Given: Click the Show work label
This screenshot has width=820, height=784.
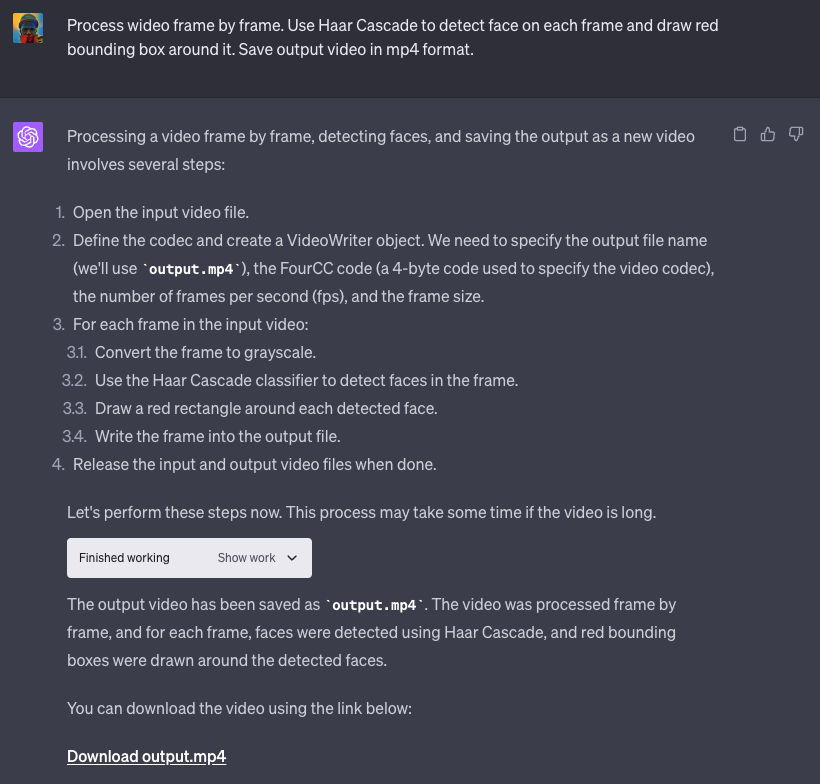Looking at the screenshot, I should tap(246, 558).
